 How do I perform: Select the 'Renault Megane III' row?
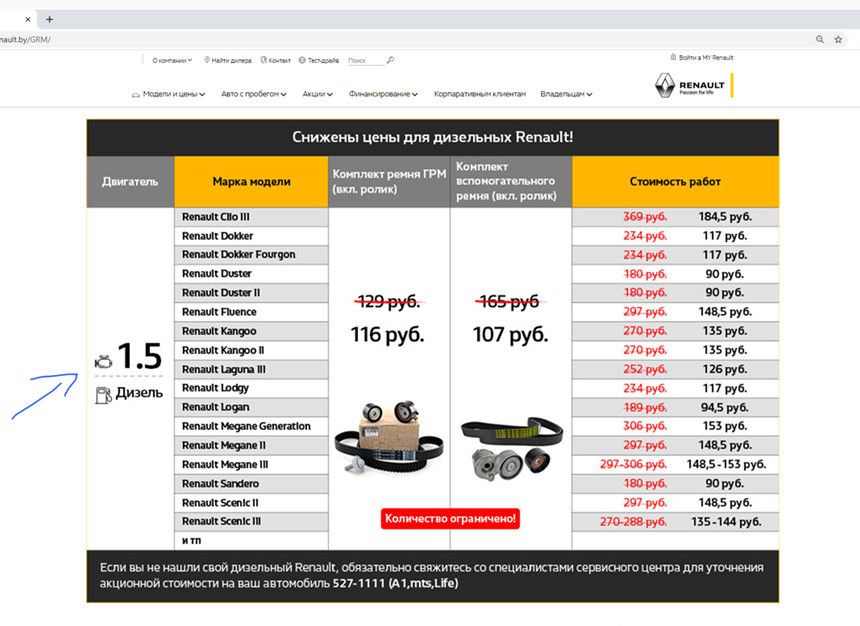pos(251,465)
